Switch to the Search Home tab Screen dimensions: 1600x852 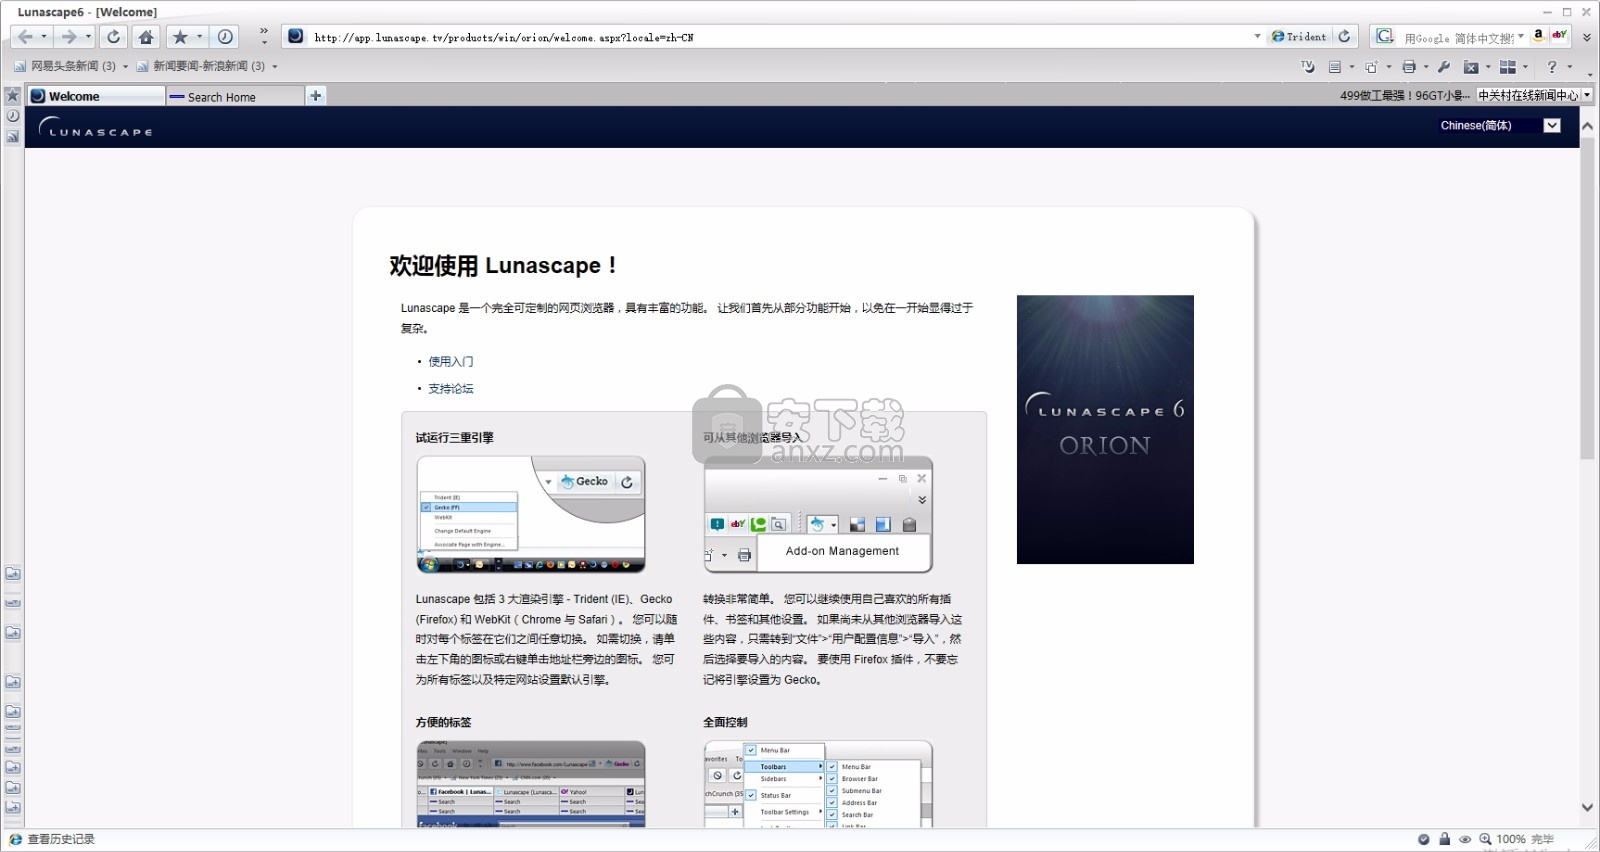pyautogui.click(x=234, y=96)
